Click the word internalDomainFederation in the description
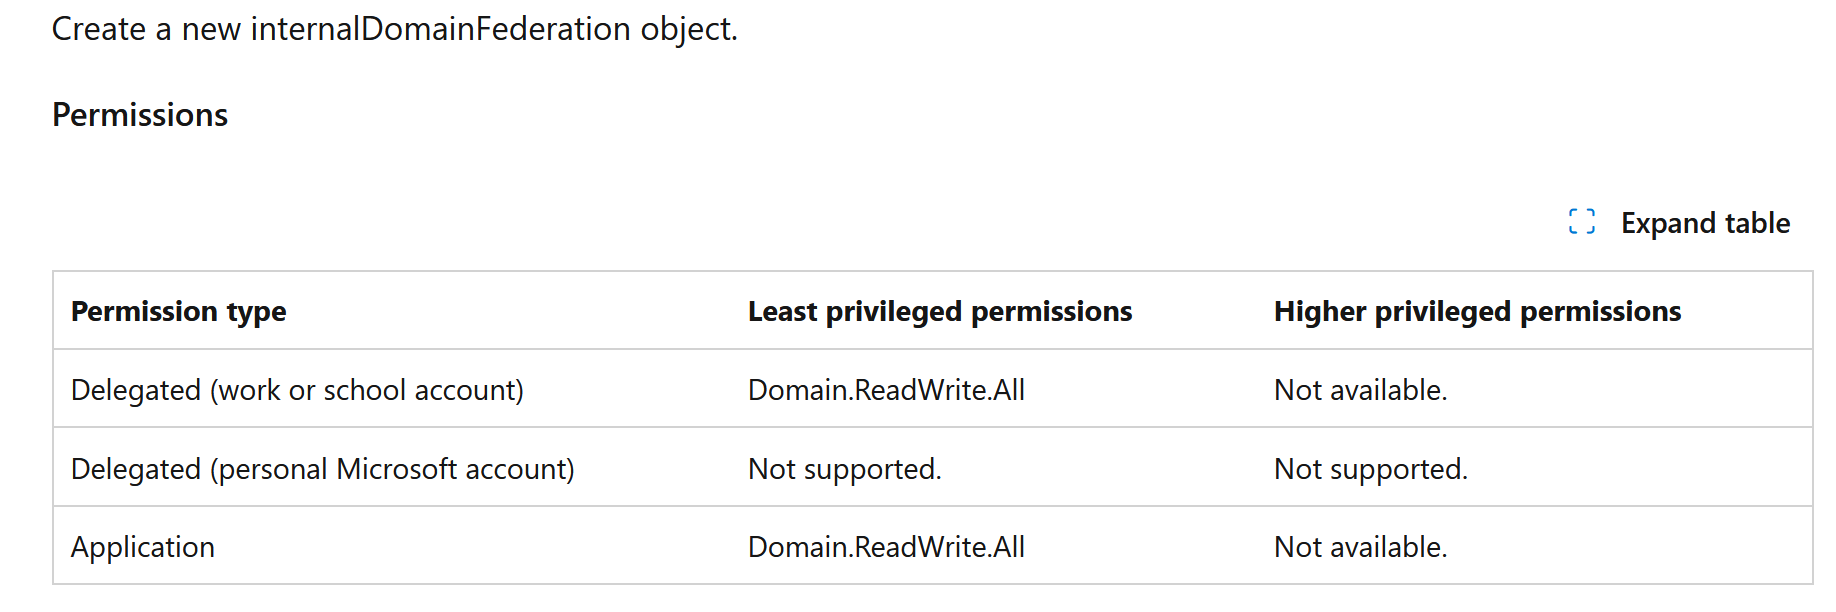Image resolution: width=1836 pixels, height=612 pixels. (x=441, y=29)
